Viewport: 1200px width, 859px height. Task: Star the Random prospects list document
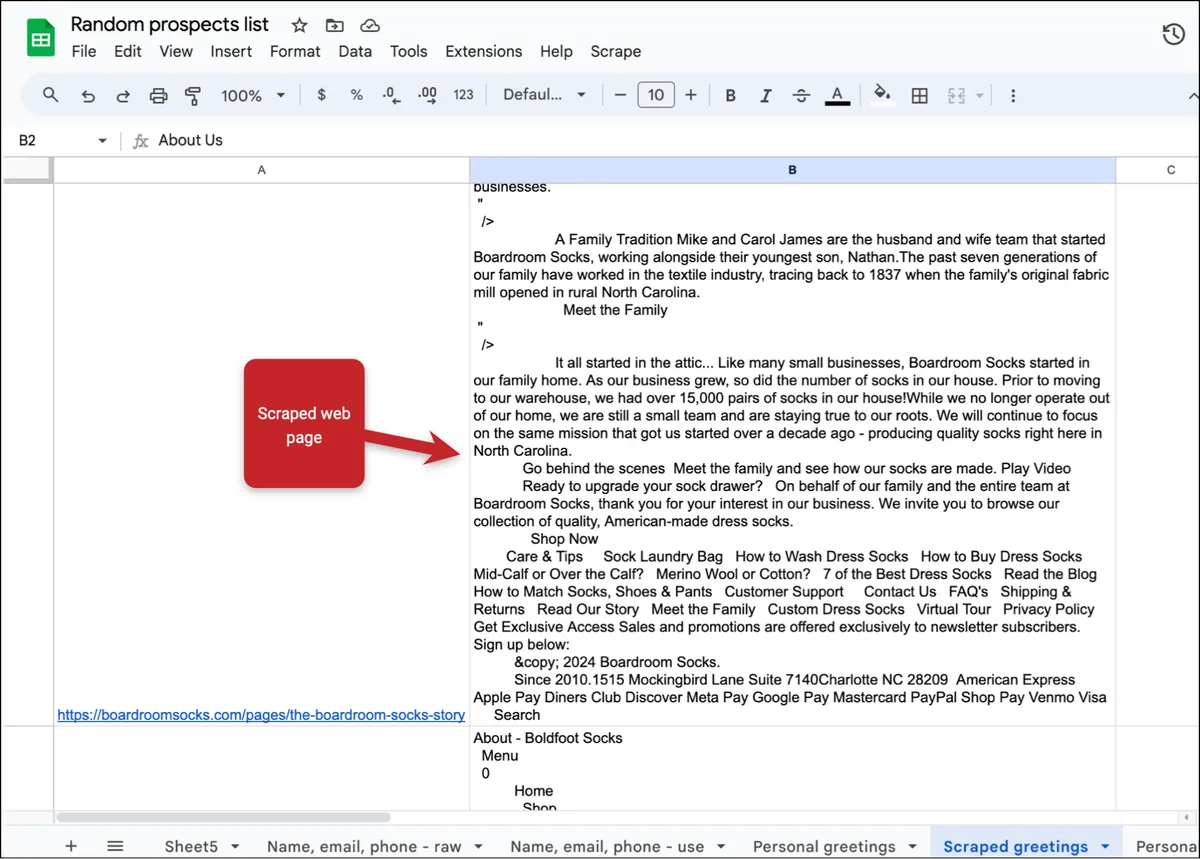click(299, 25)
